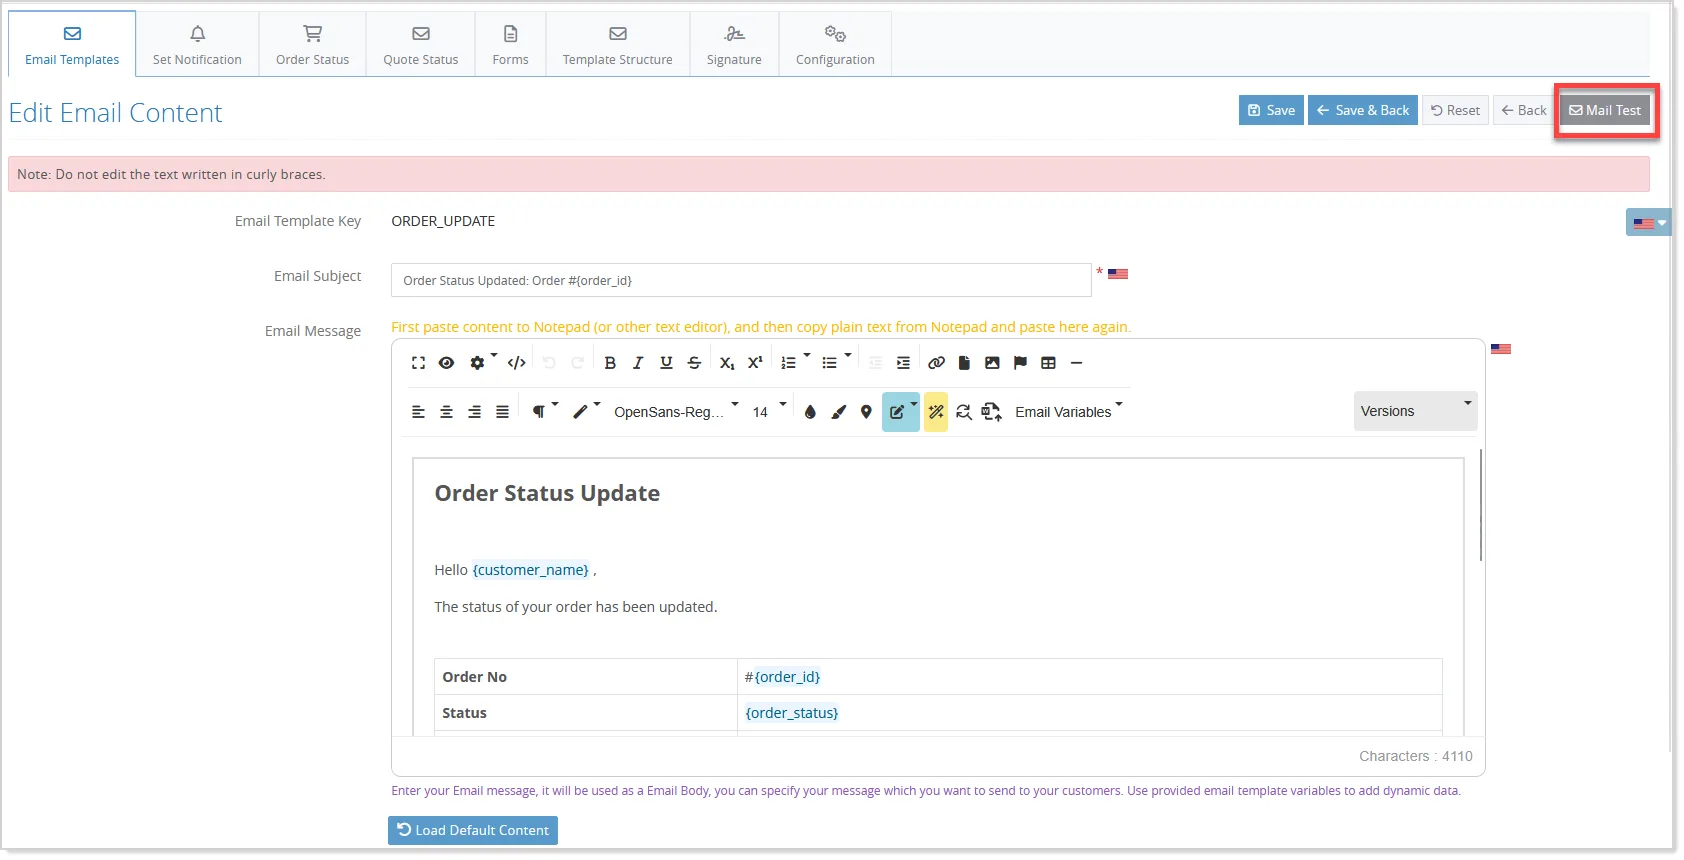The width and height of the screenshot is (1684, 860).
Task: Open the gear options dropdown
Action: 482,362
